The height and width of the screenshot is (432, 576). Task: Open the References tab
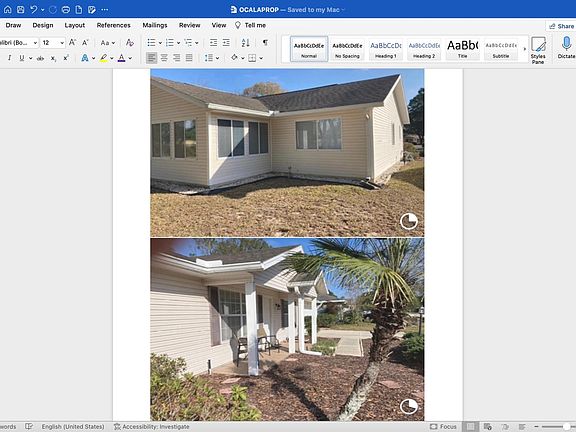click(x=114, y=25)
